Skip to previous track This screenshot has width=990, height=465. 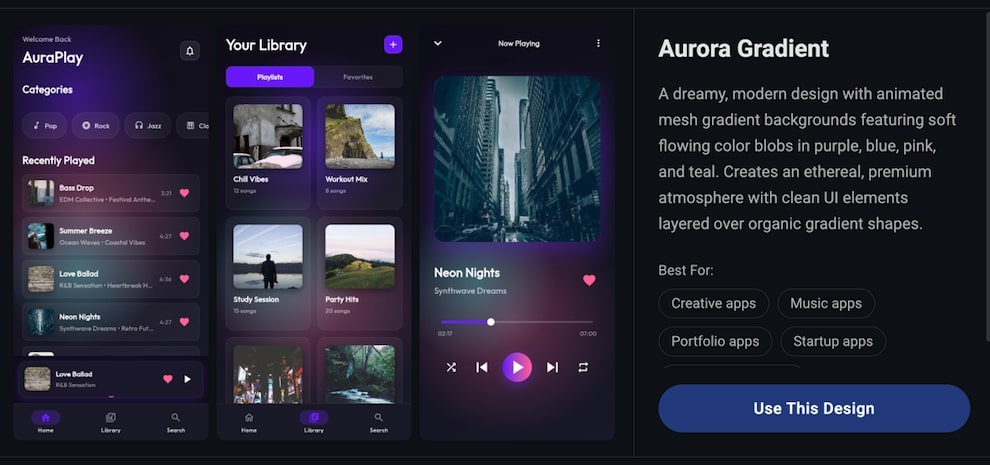point(482,367)
